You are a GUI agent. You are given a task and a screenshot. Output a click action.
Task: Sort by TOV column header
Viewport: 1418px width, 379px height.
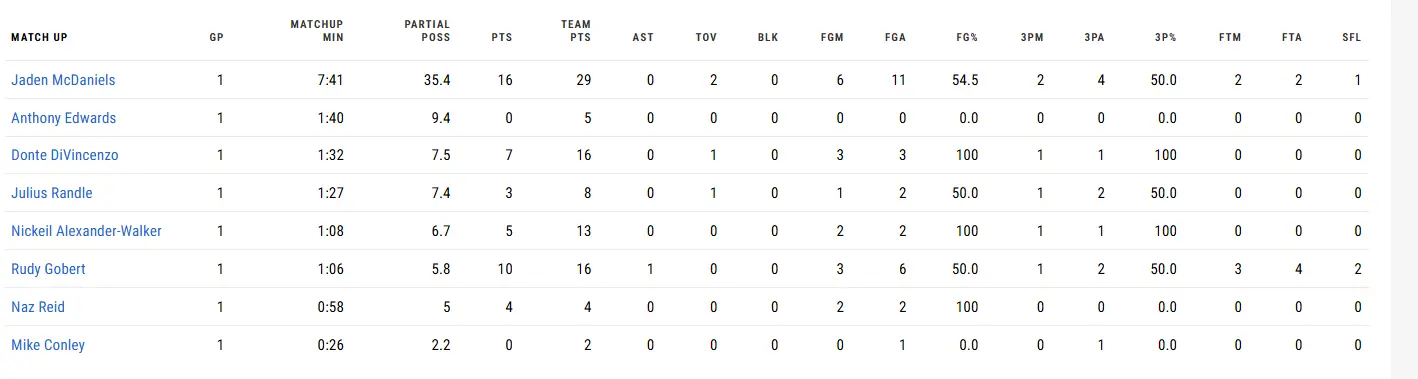pyautogui.click(x=706, y=38)
